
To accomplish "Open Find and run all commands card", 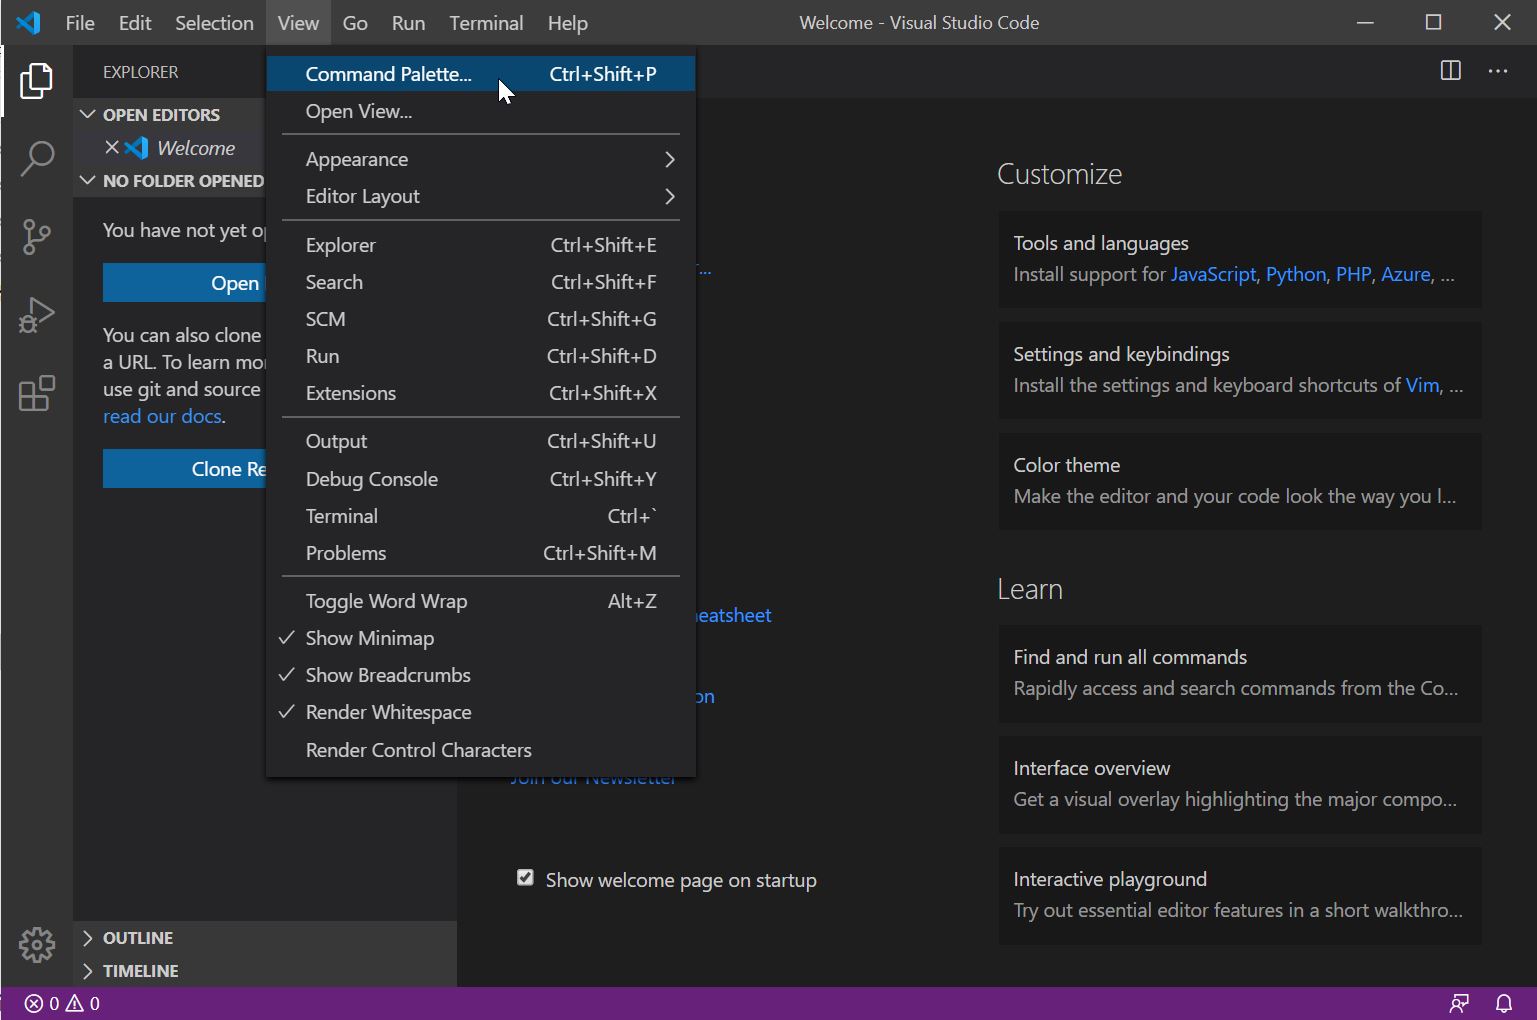I will 1239,673.
